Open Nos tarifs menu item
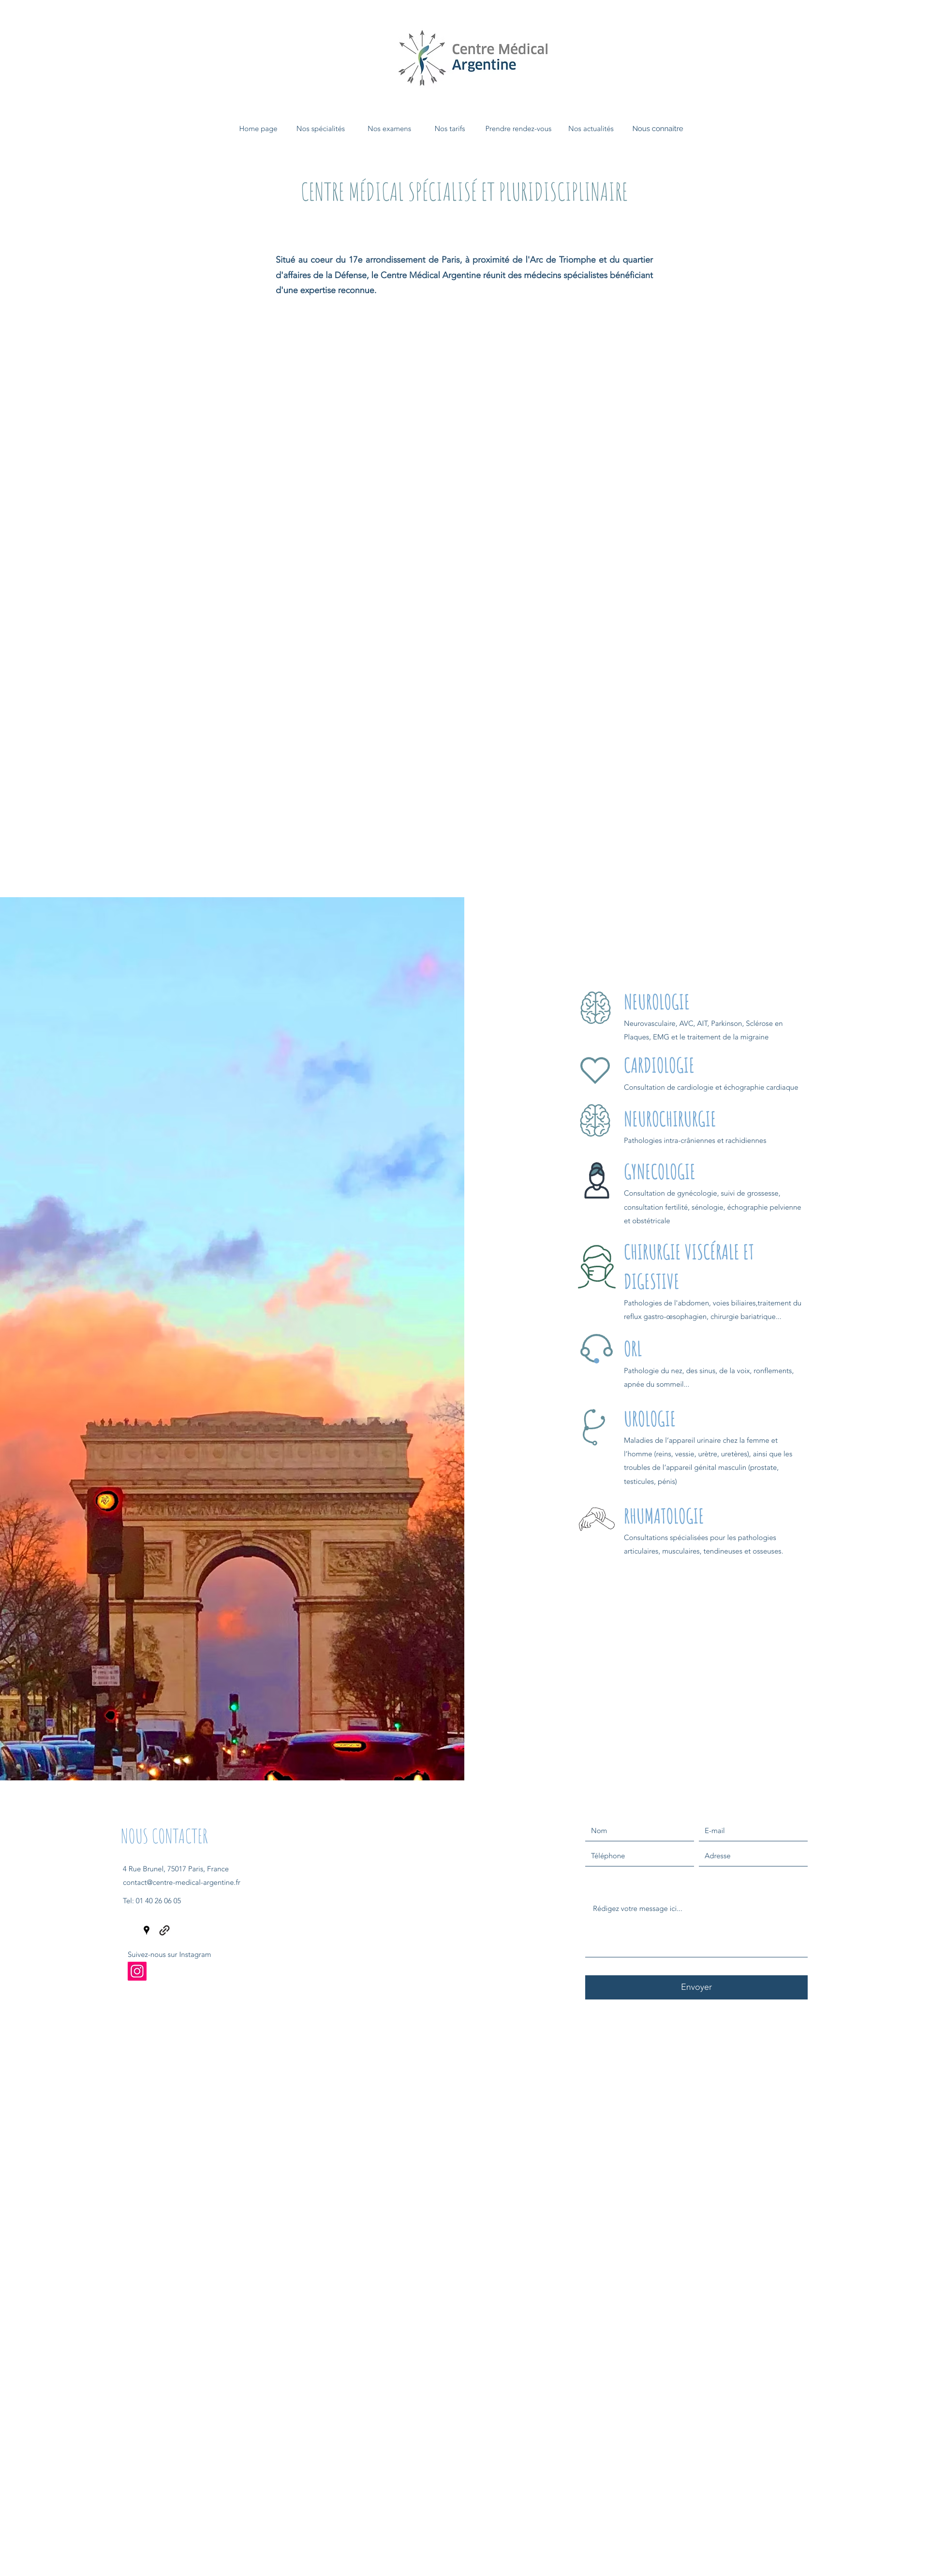This screenshot has width=931, height=2576. click(450, 129)
